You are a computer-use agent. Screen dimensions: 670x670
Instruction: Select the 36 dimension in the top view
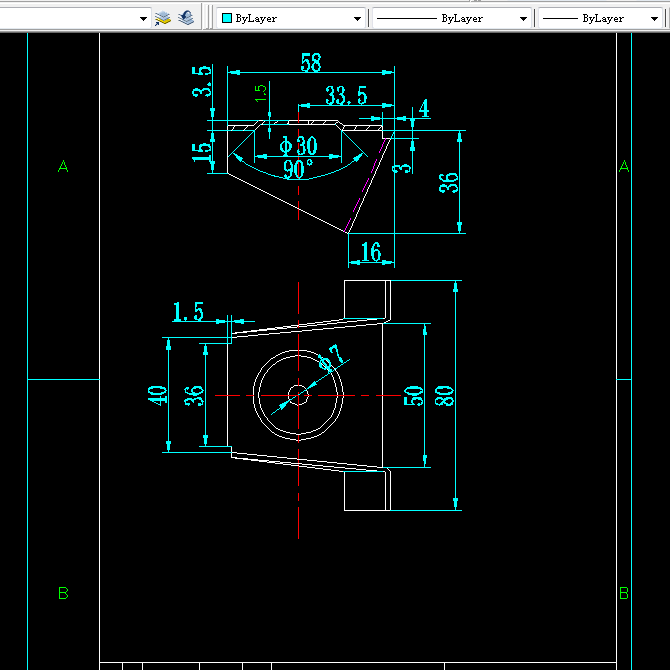(449, 183)
